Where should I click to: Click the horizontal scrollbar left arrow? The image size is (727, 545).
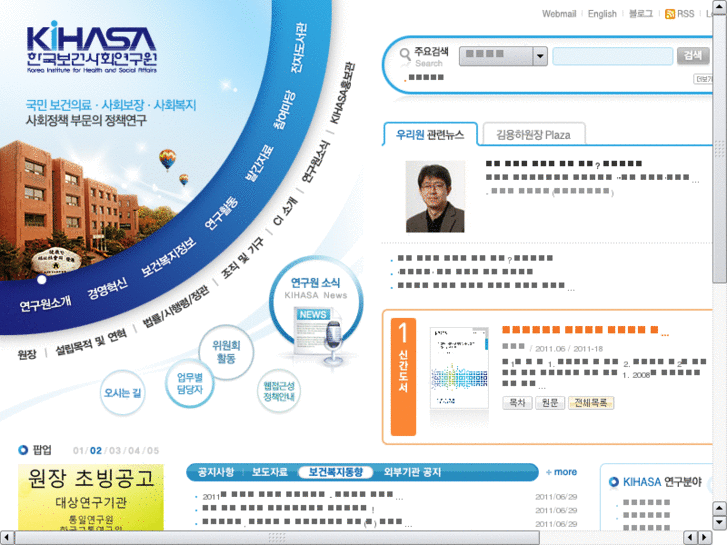pyautogui.click(x=6, y=538)
